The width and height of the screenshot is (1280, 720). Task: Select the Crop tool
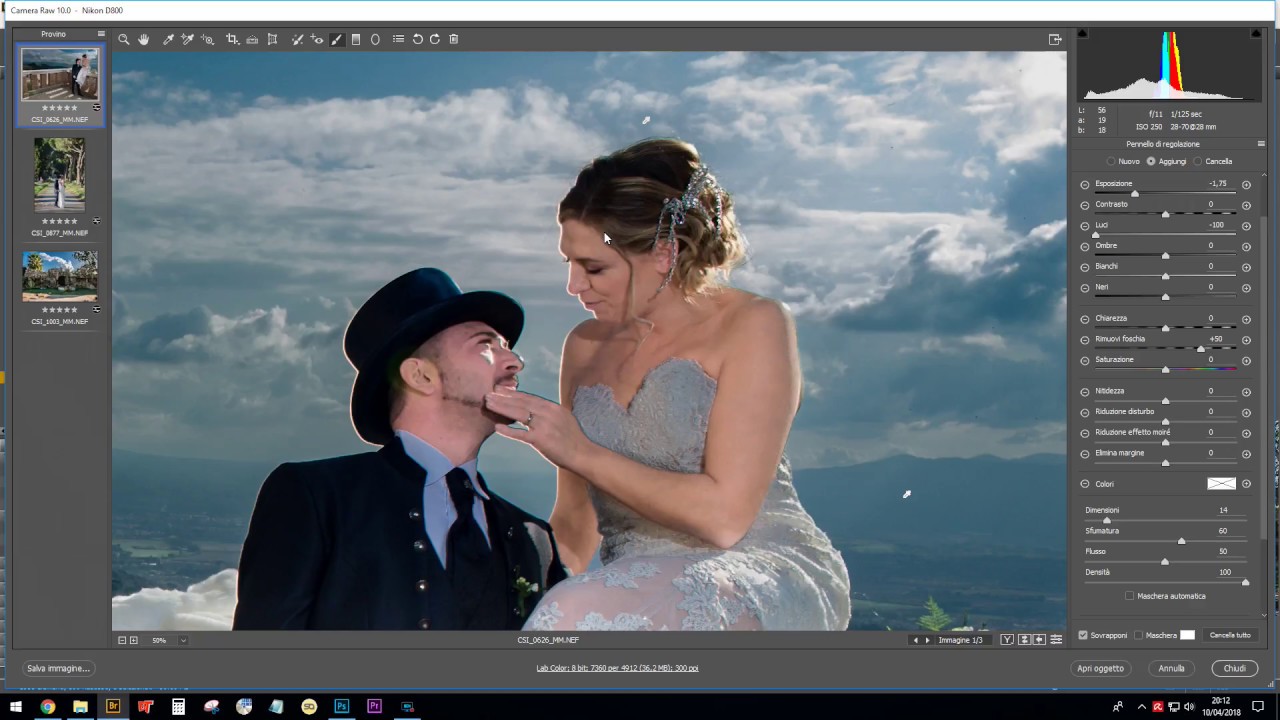pyautogui.click(x=232, y=39)
